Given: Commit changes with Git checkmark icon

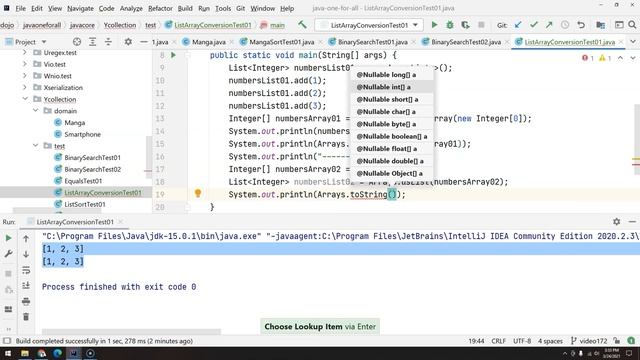Looking at the screenshot, I should (533, 25).
